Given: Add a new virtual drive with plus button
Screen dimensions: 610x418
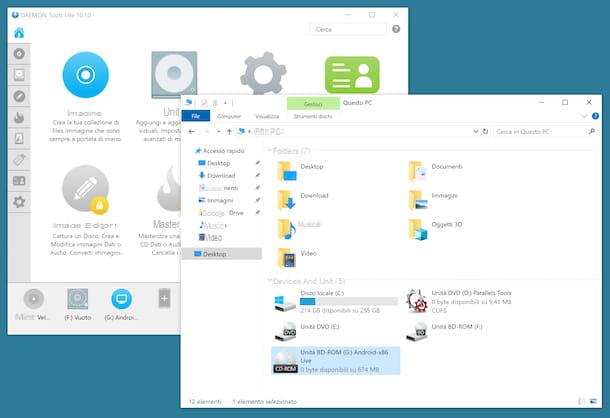Looking at the screenshot, I should coord(164,299).
